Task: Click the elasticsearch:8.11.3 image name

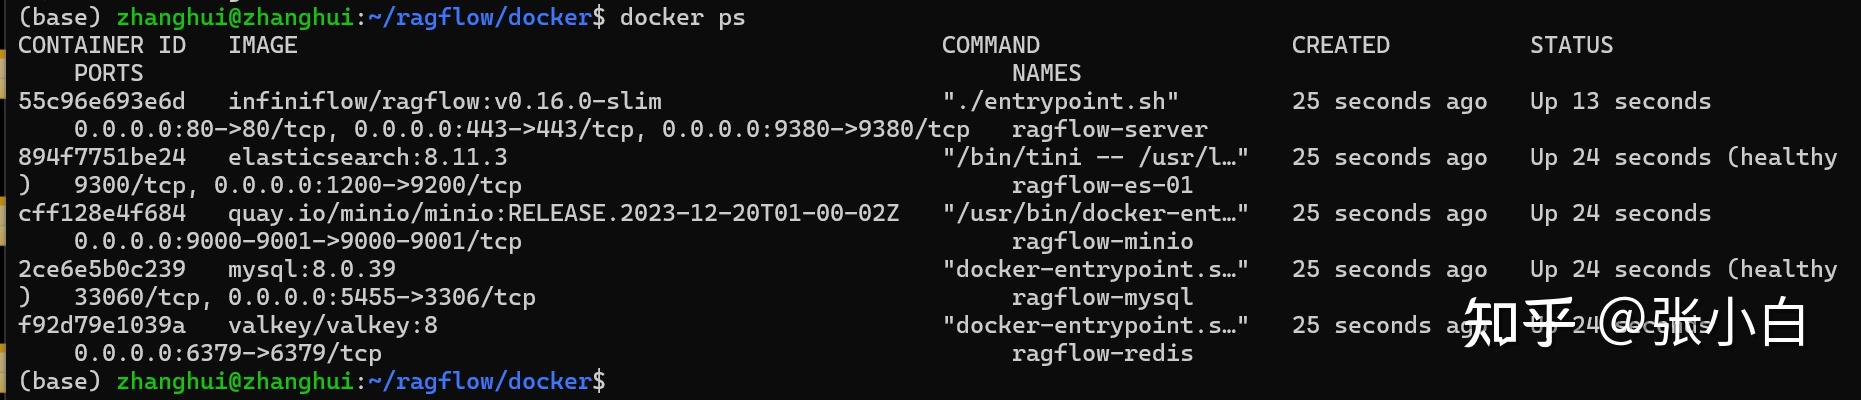Action: (x=367, y=157)
